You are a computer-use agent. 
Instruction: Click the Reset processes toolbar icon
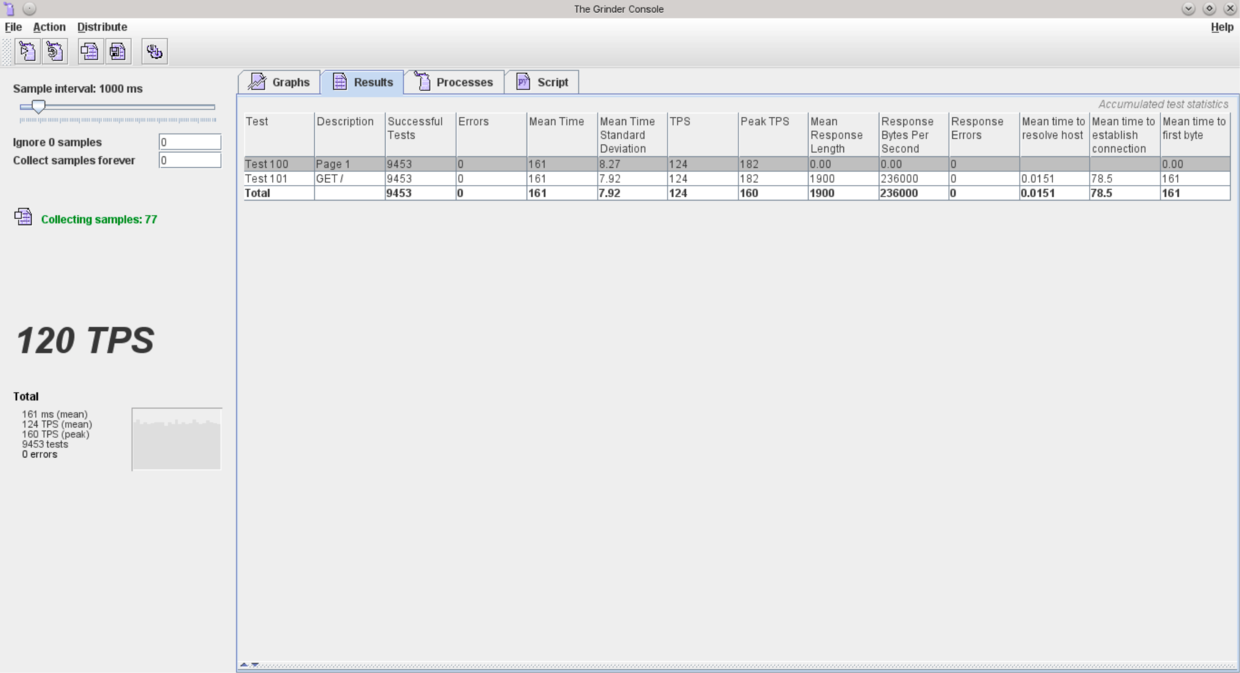coord(55,51)
